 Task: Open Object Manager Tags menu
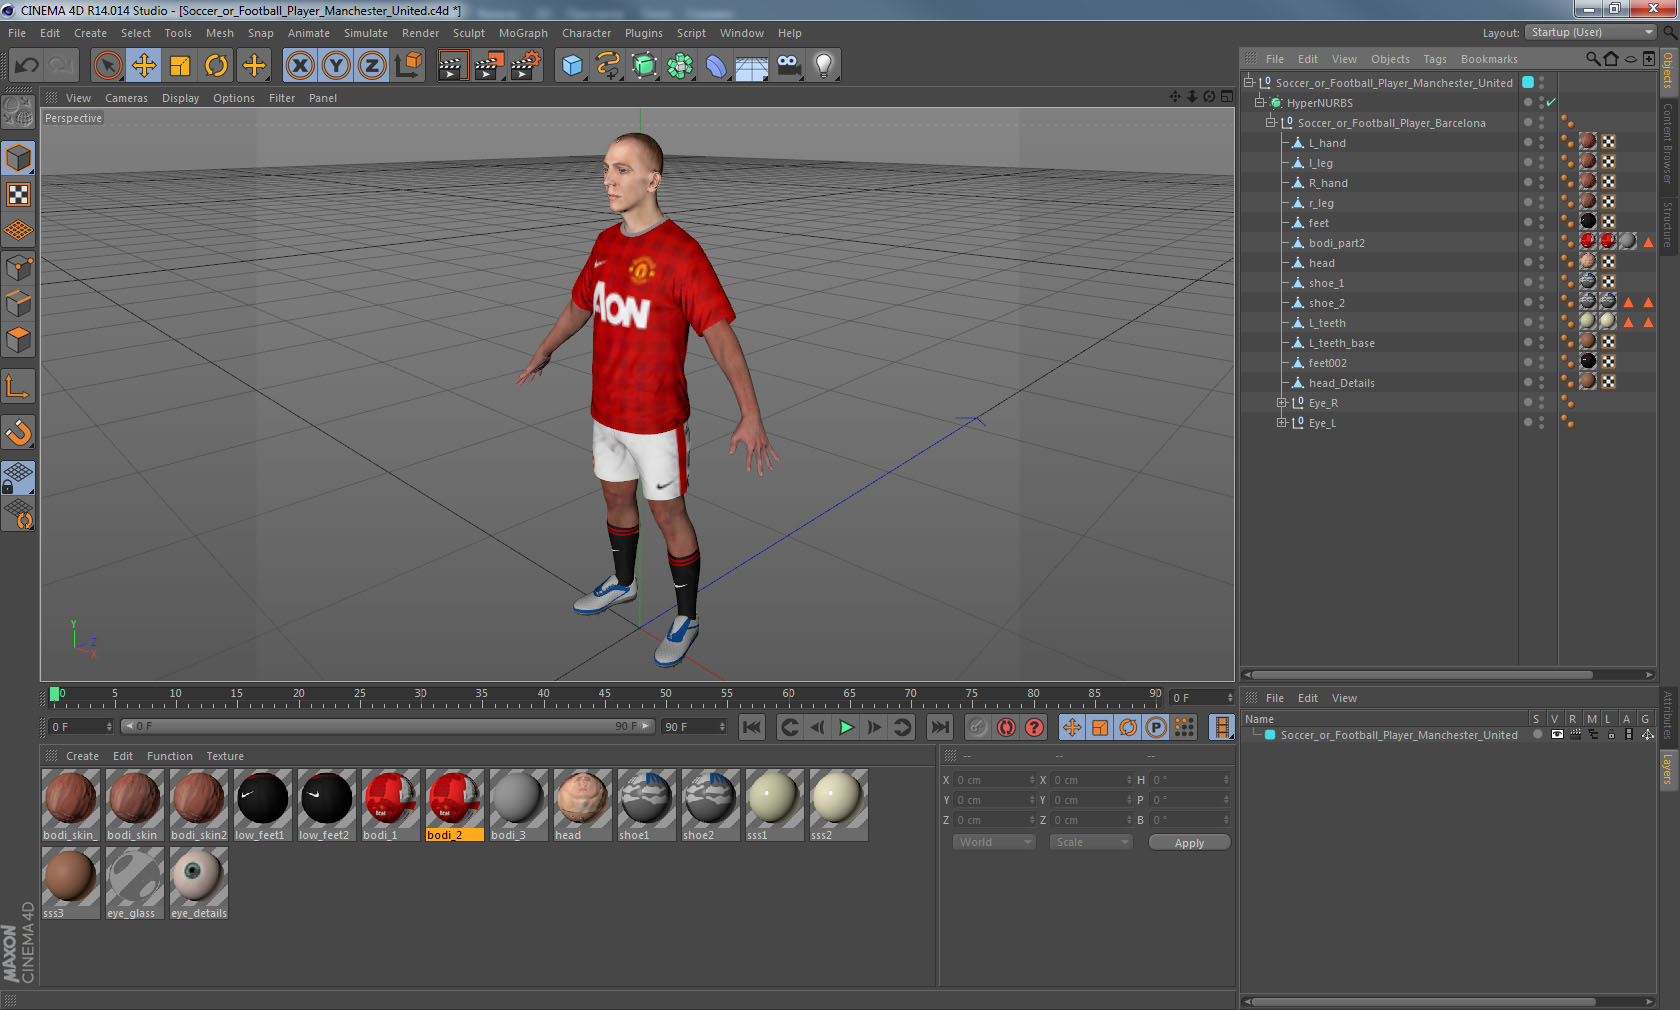tap(1435, 59)
